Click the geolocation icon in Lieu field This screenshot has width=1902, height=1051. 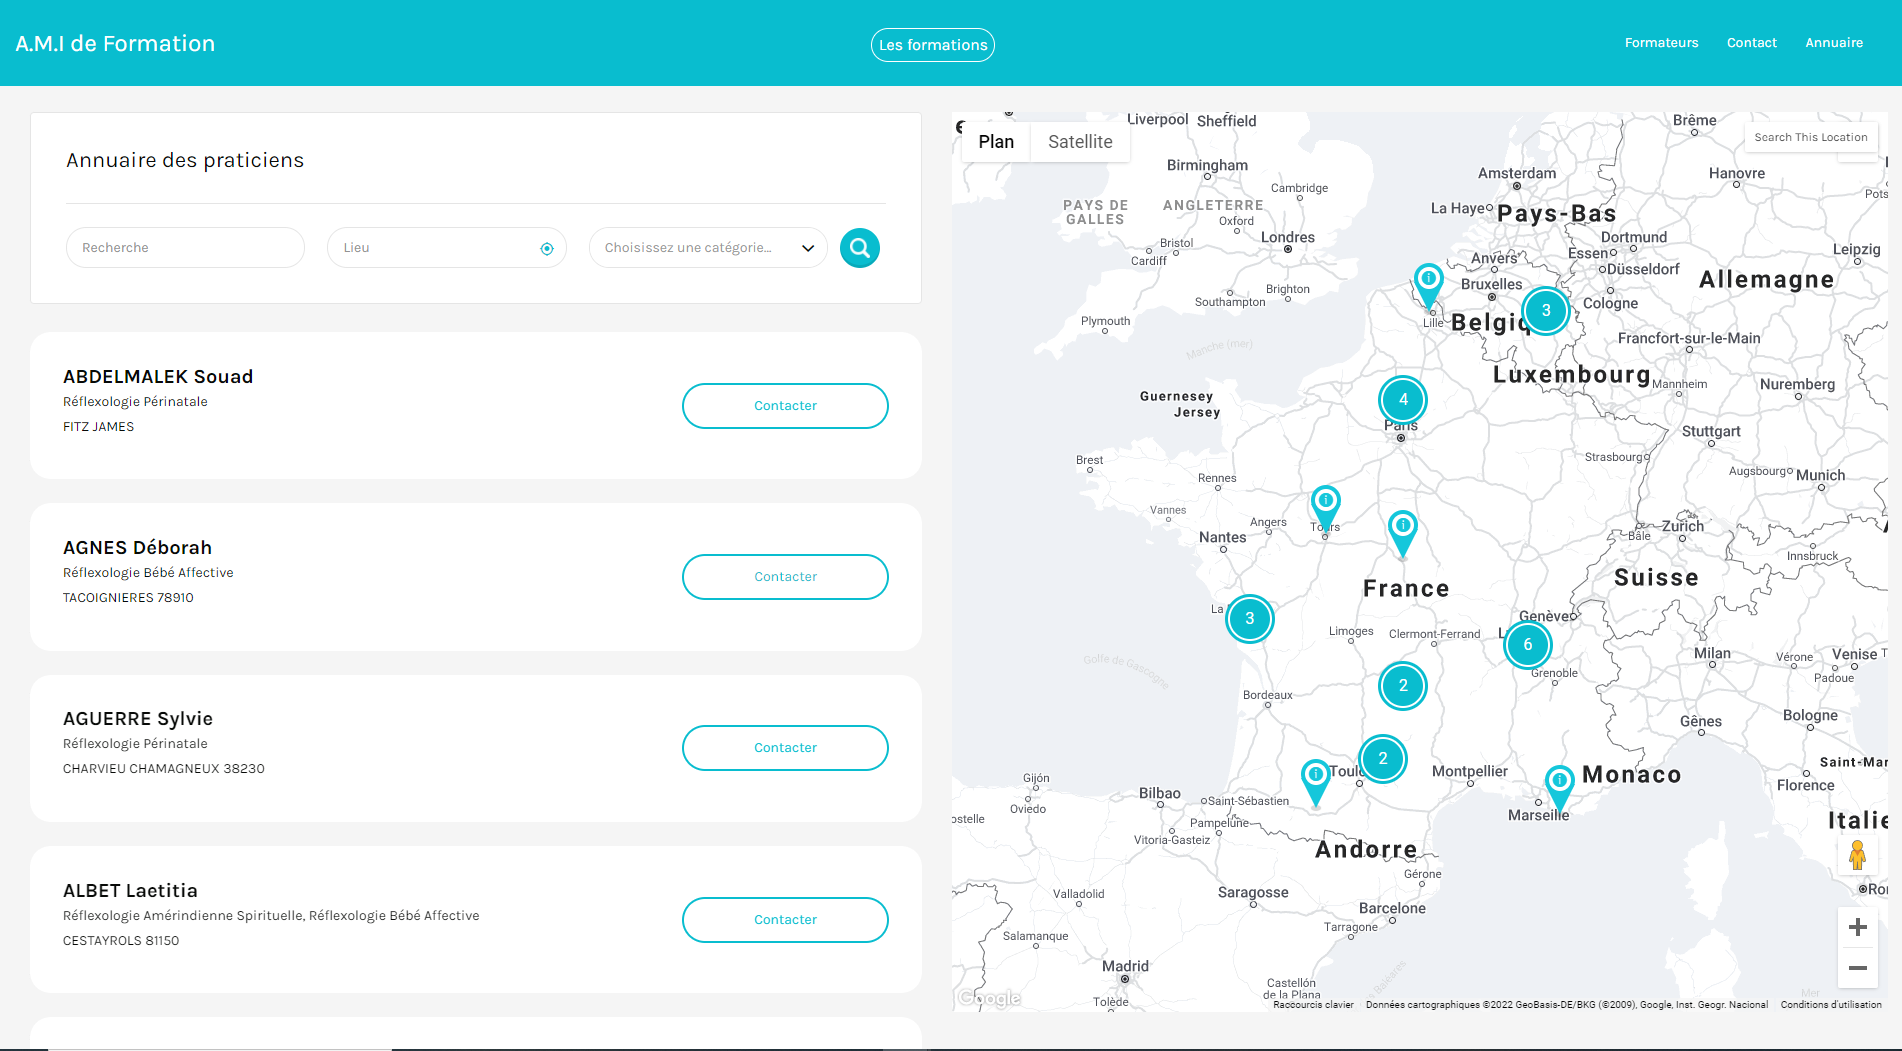coord(547,249)
